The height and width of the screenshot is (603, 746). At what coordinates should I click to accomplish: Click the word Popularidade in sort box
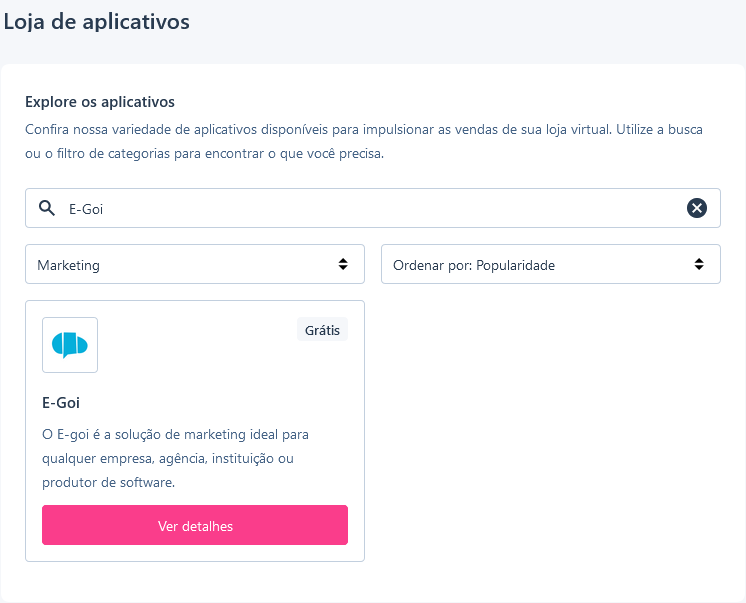click(515, 266)
